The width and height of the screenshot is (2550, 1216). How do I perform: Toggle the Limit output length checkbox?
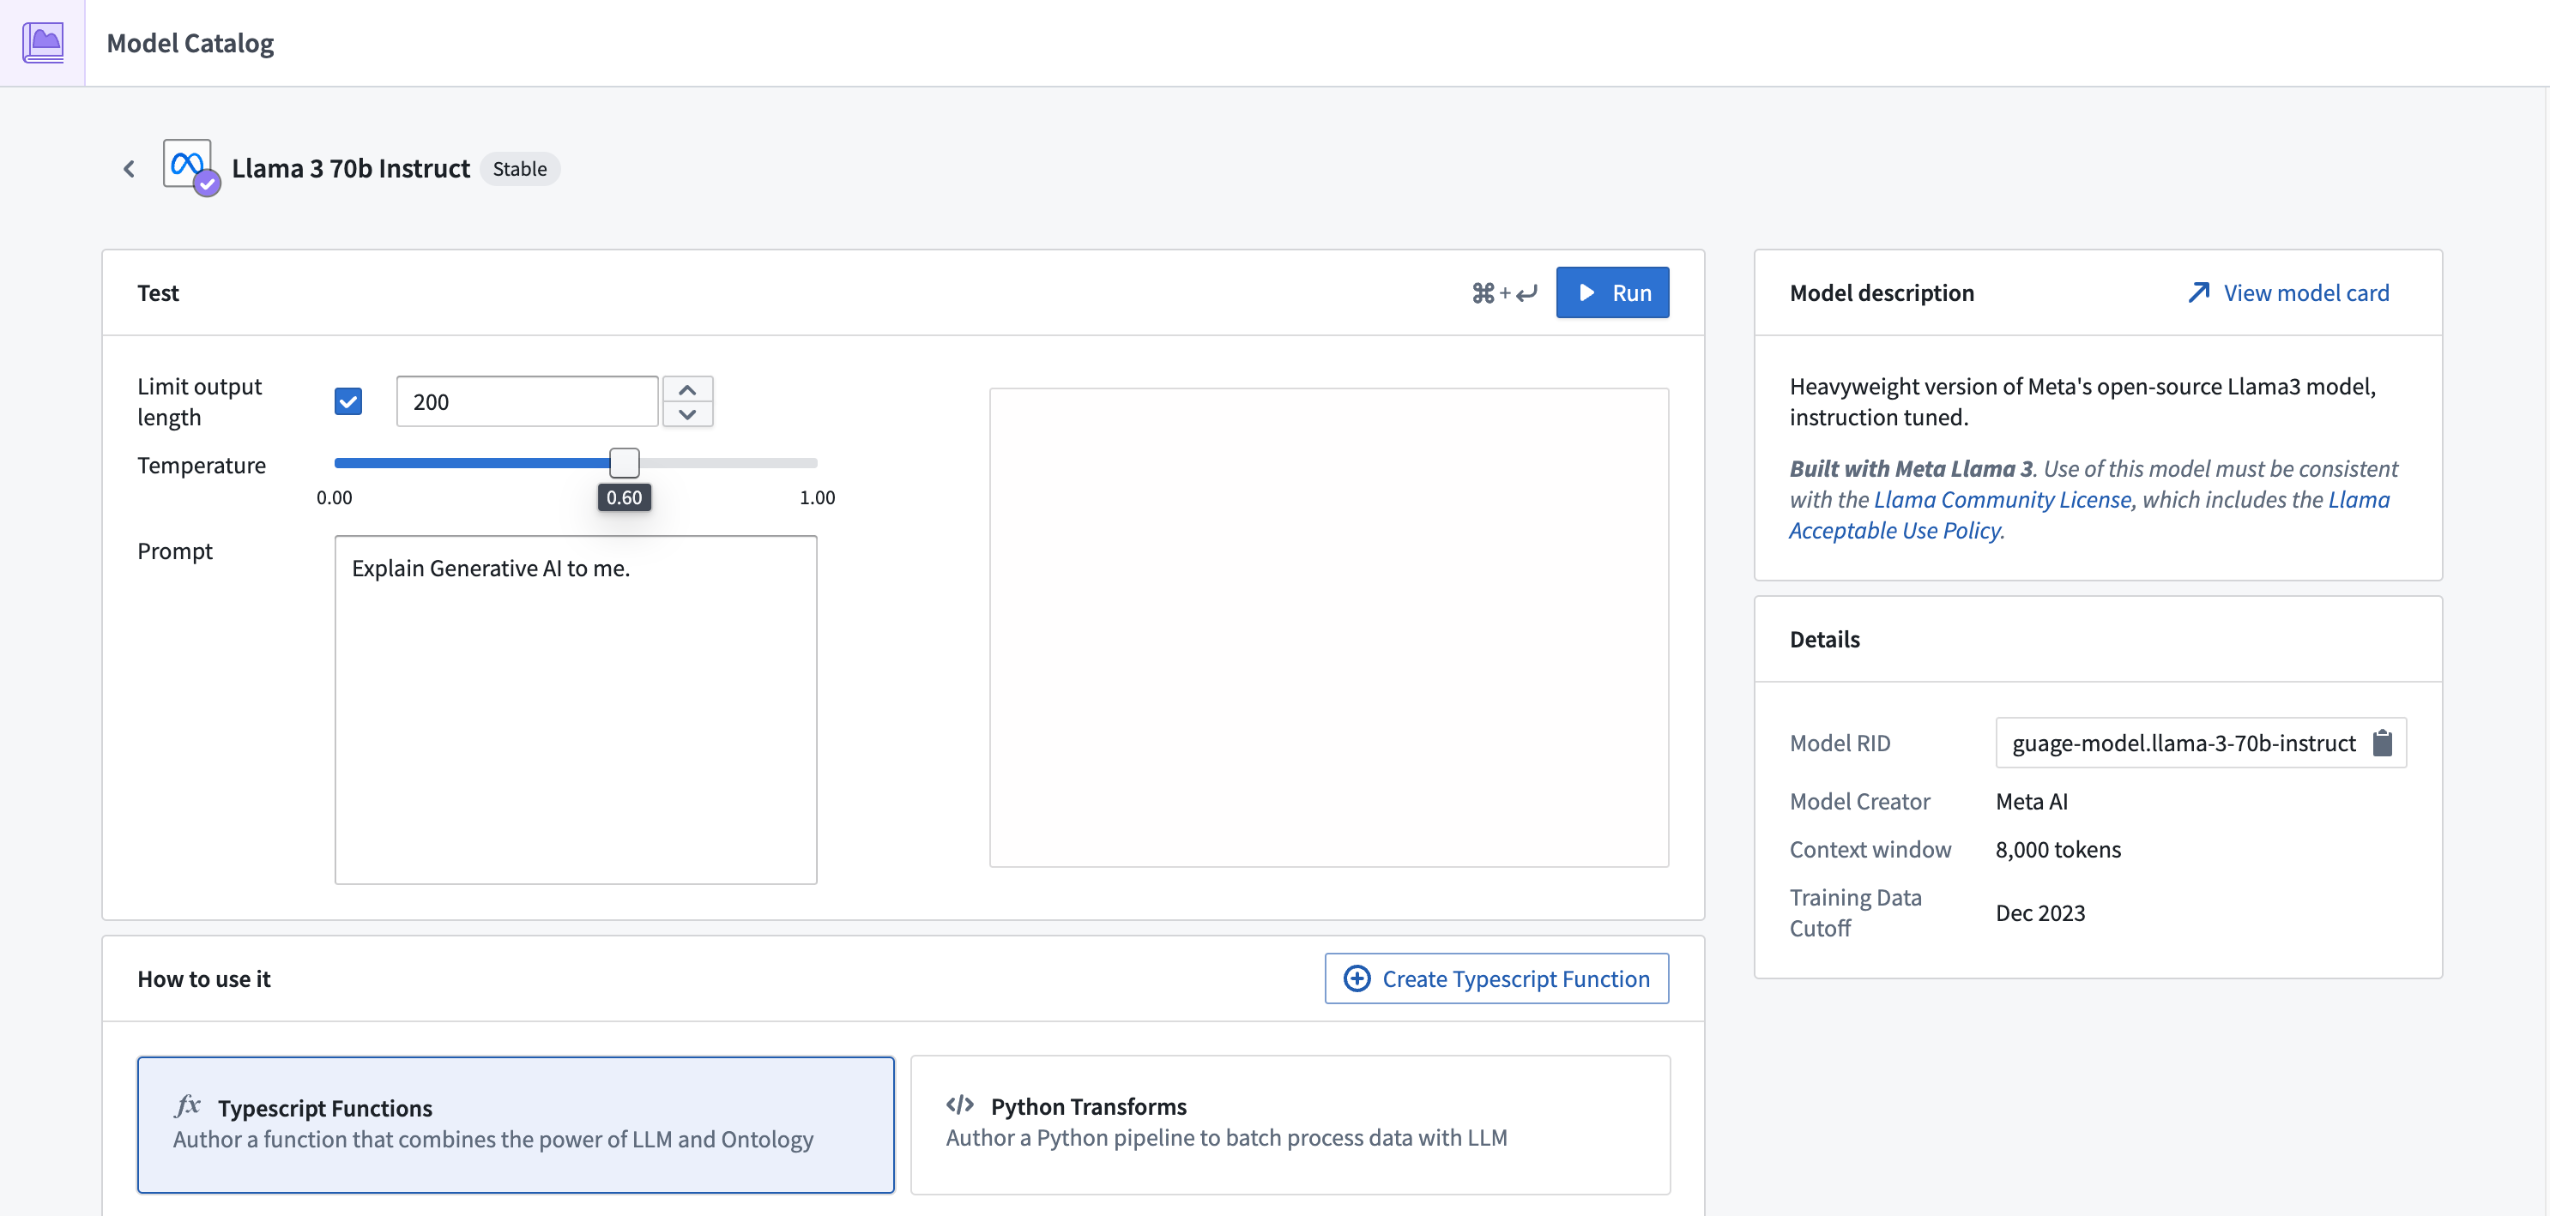click(x=348, y=402)
